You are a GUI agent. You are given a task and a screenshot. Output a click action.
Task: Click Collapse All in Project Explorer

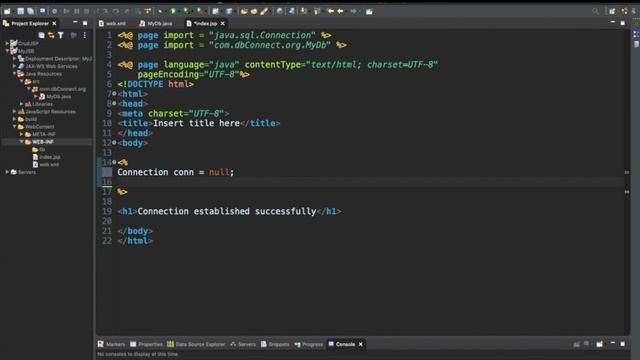41,36
